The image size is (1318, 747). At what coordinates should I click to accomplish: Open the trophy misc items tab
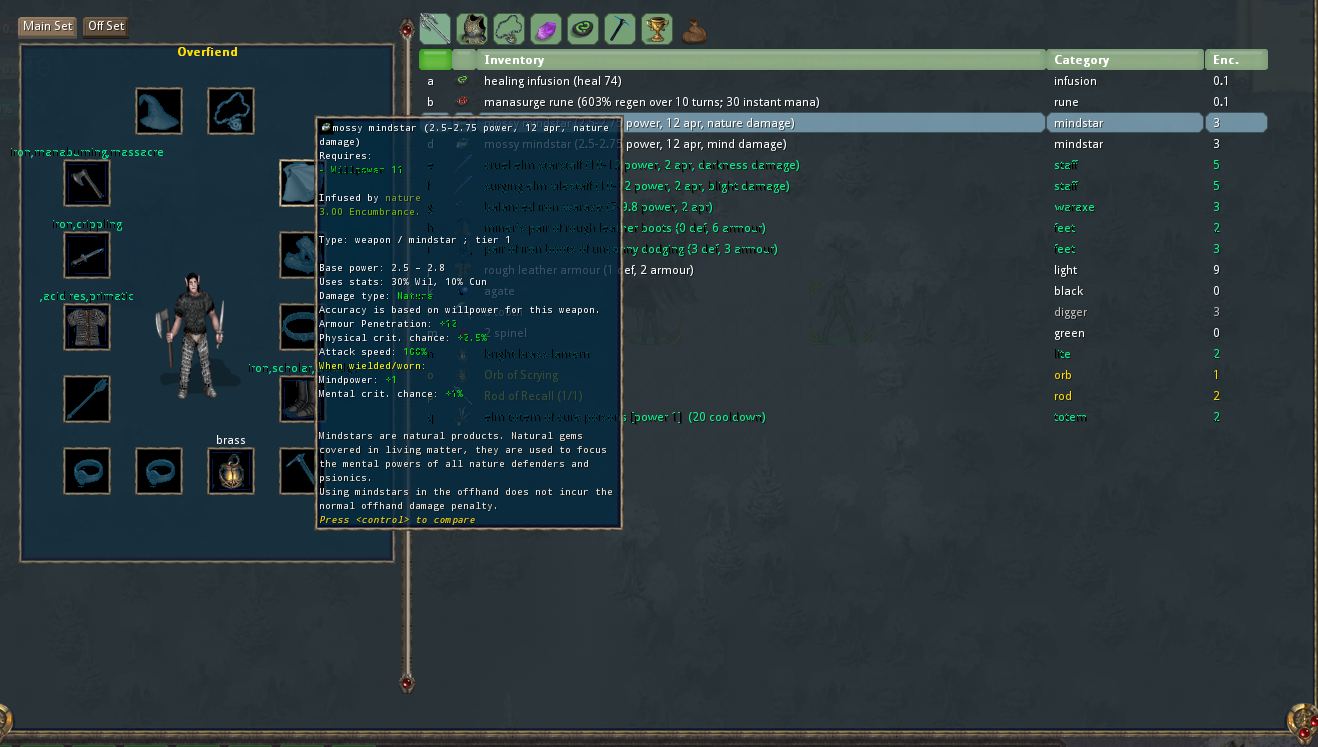pyautogui.click(x=657, y=29)
